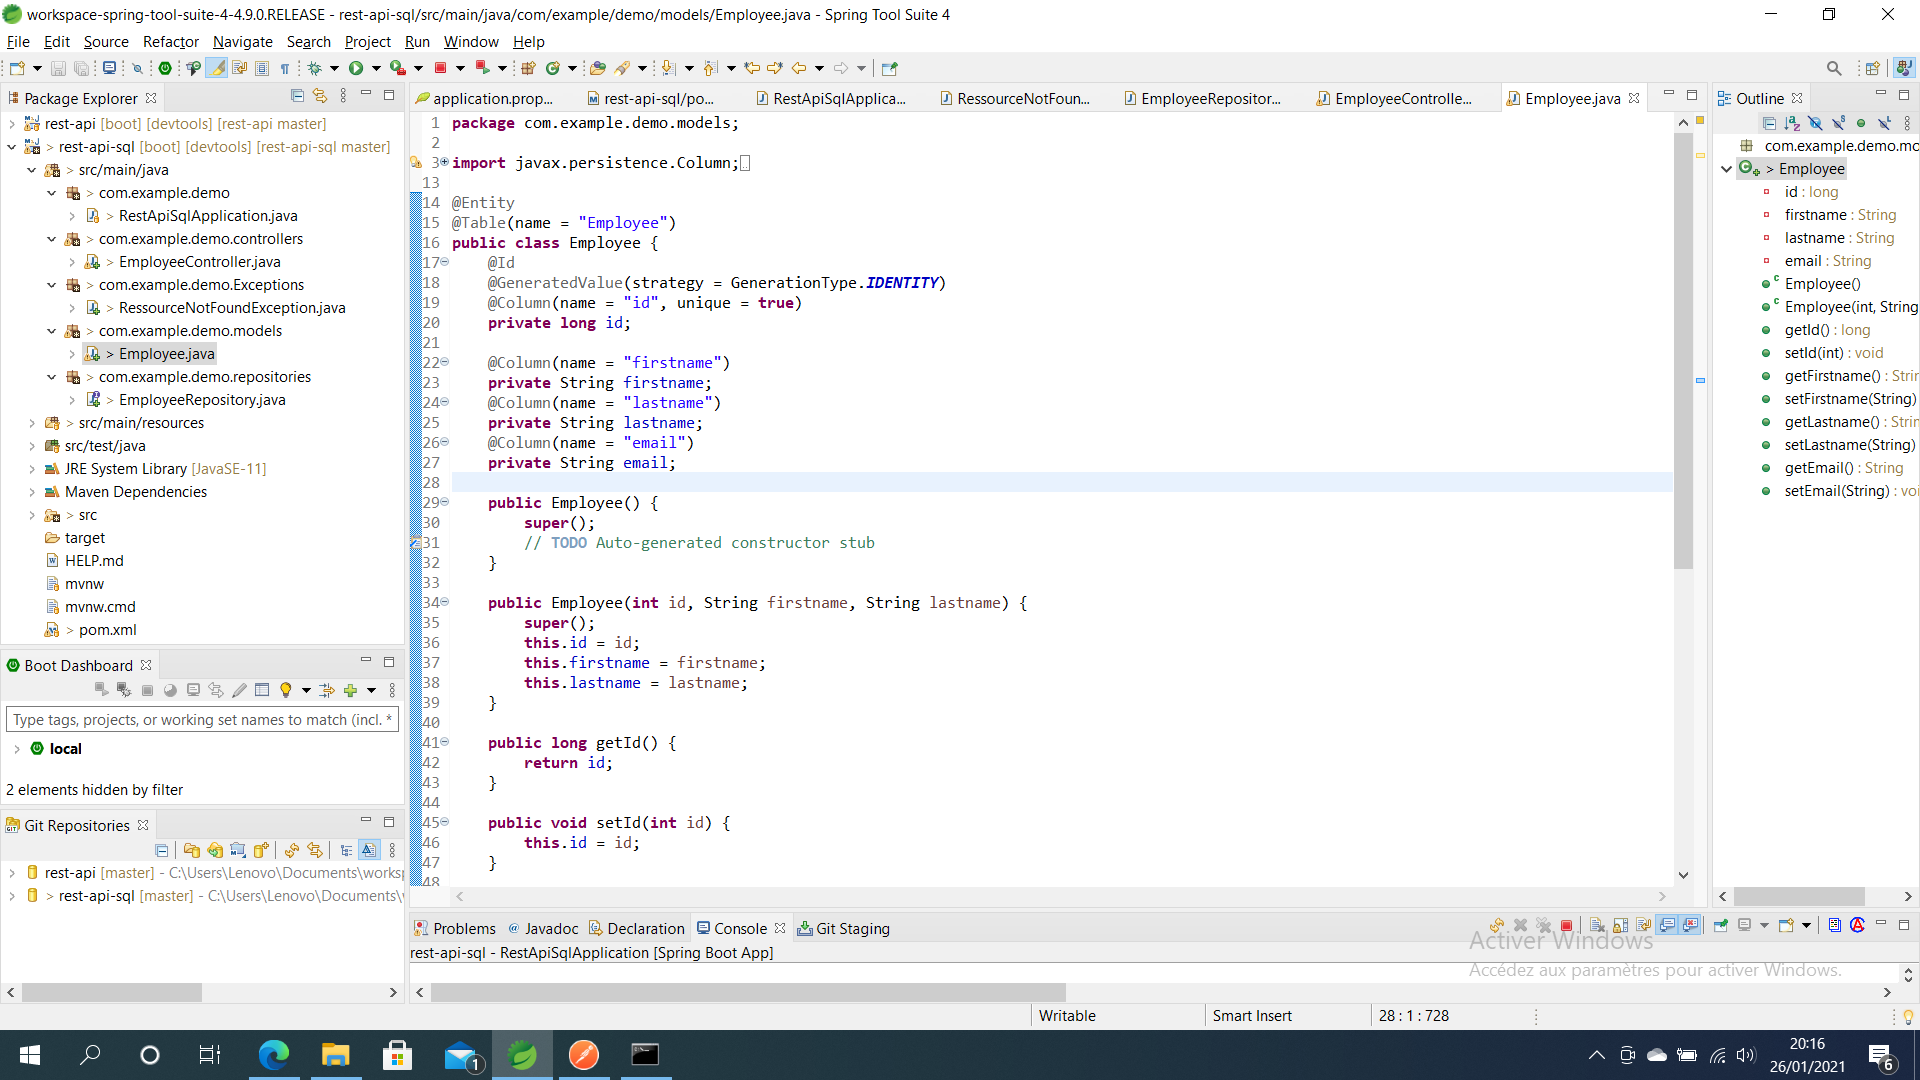Click the editor vertical scrollbar thumb

tap(1683, 350)
